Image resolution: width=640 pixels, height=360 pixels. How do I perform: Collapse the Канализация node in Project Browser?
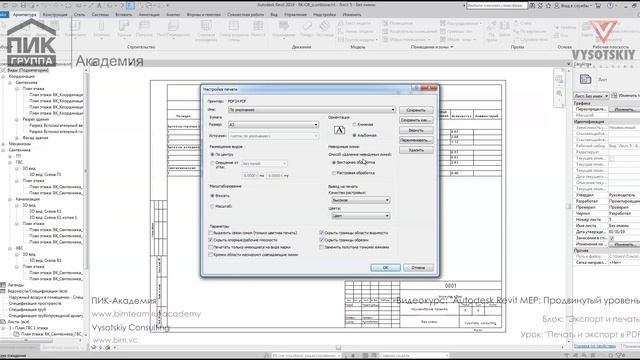point(10,199)
